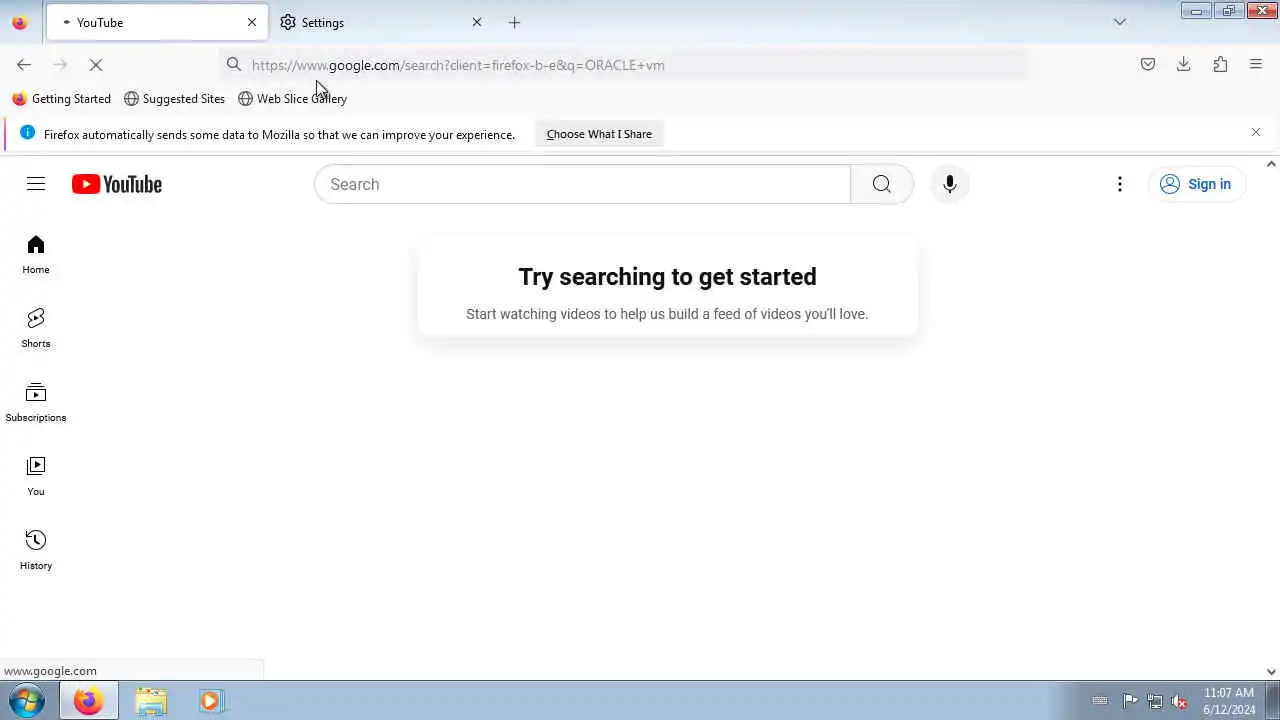Open Getting Started bookmark
Screen dimensions: 1280x720
pyautogui.click(x=61, y=99)
